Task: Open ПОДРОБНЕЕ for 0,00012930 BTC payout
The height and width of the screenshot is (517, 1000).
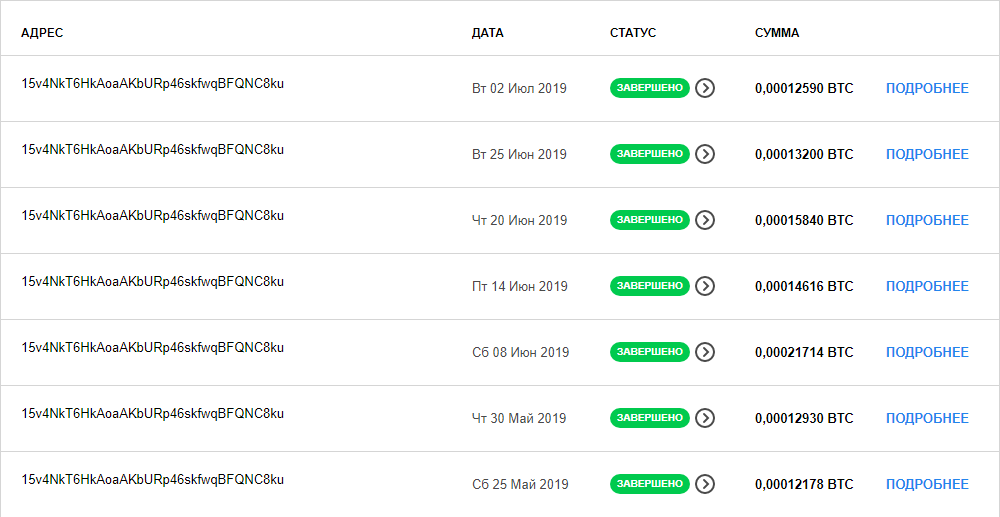Action: [927, 418]
